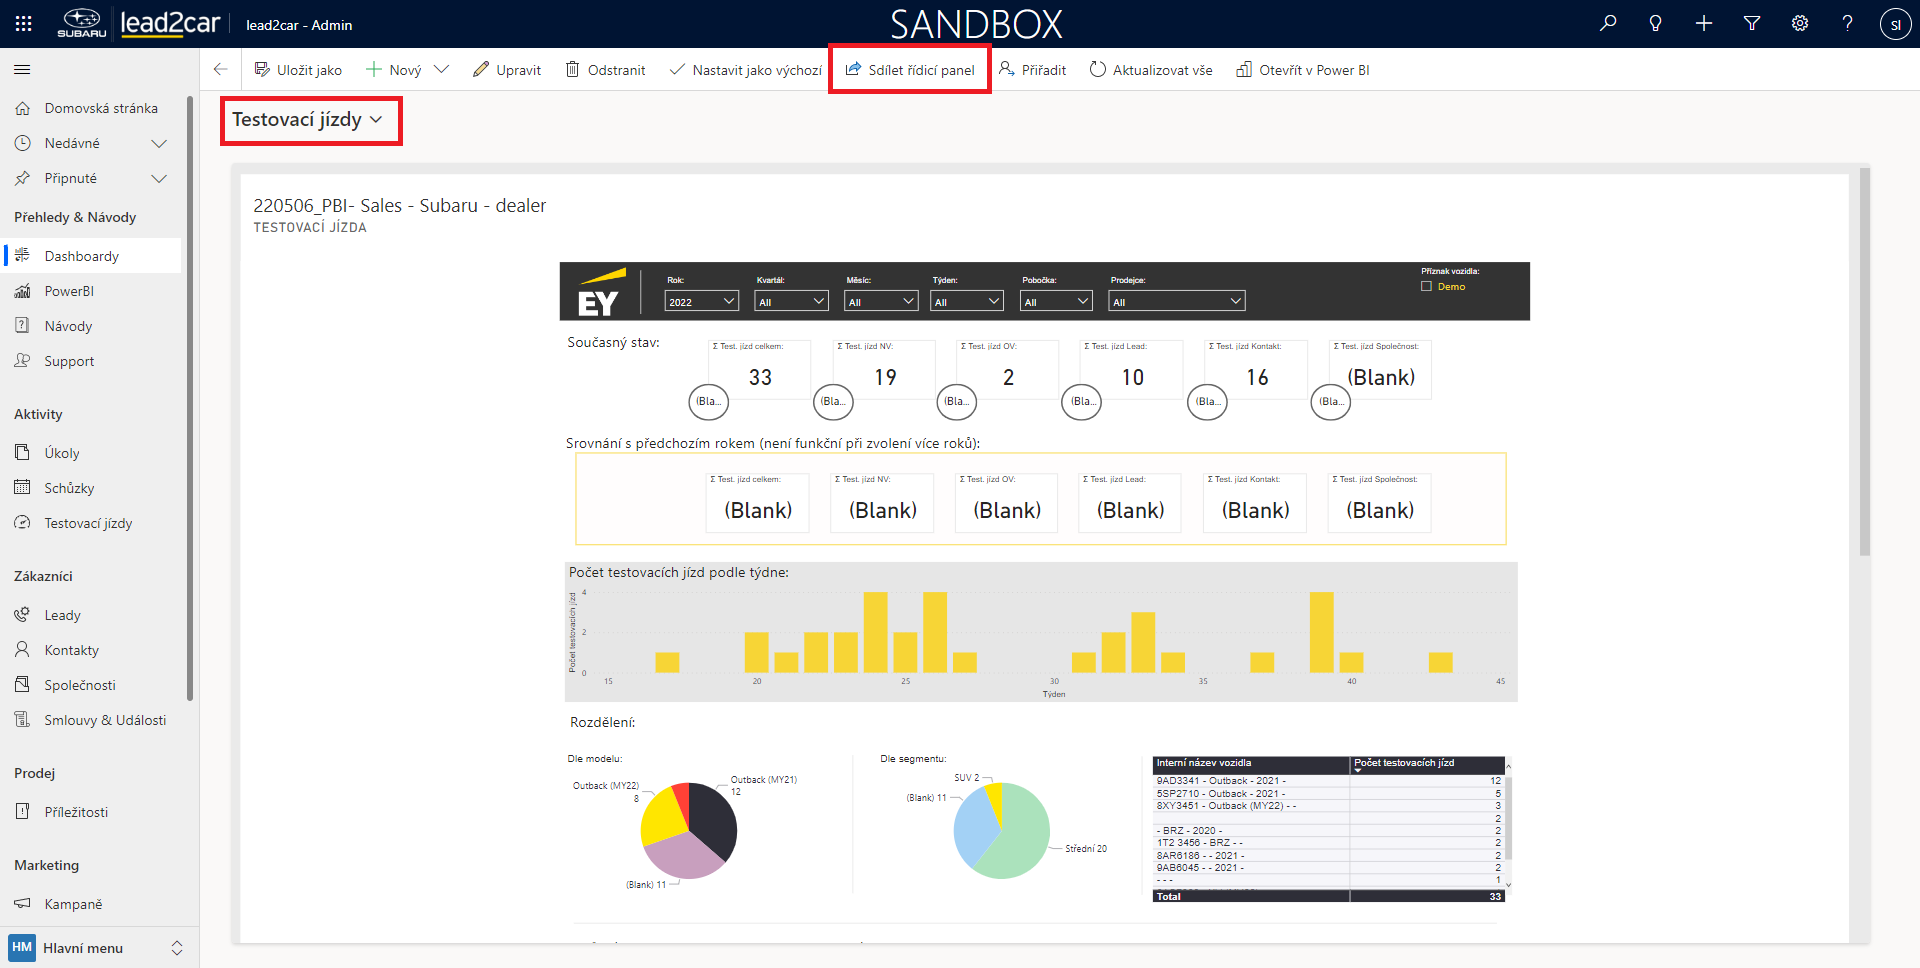Open the lightbulb assistant icon
1920x968 pixels.
click(1656, 24)
